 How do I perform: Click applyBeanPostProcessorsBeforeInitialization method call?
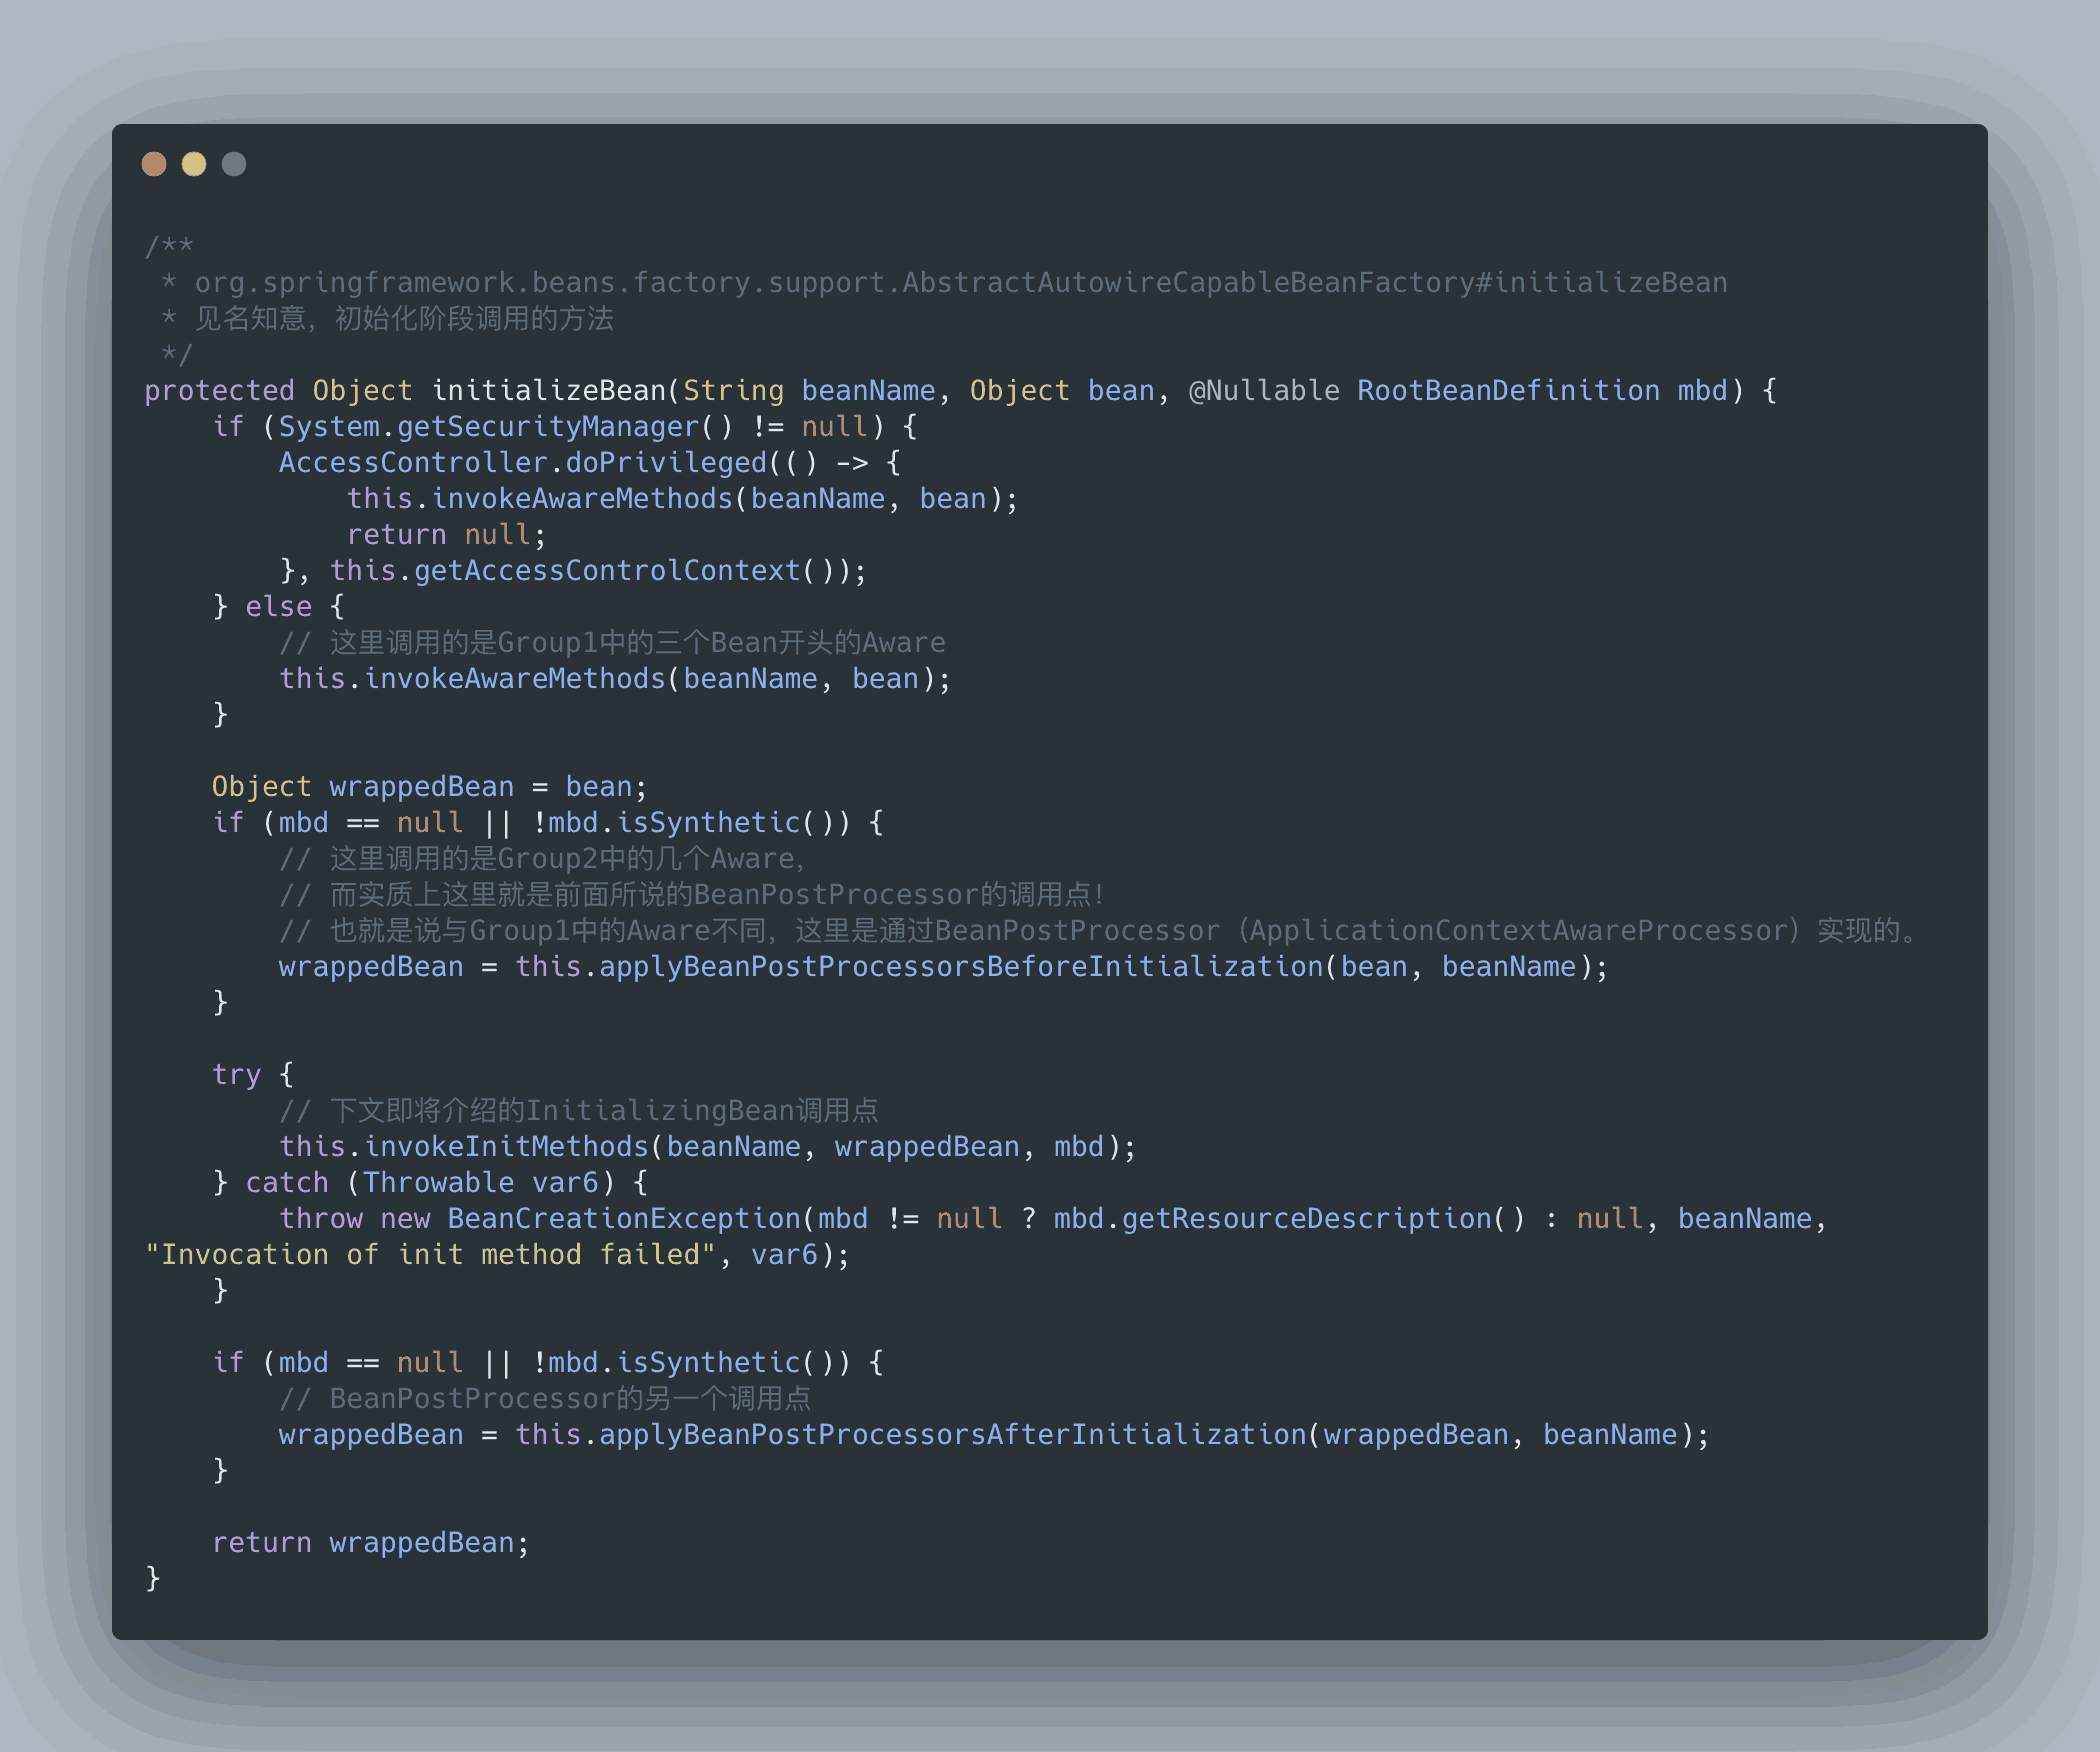[x=960, y=967]
